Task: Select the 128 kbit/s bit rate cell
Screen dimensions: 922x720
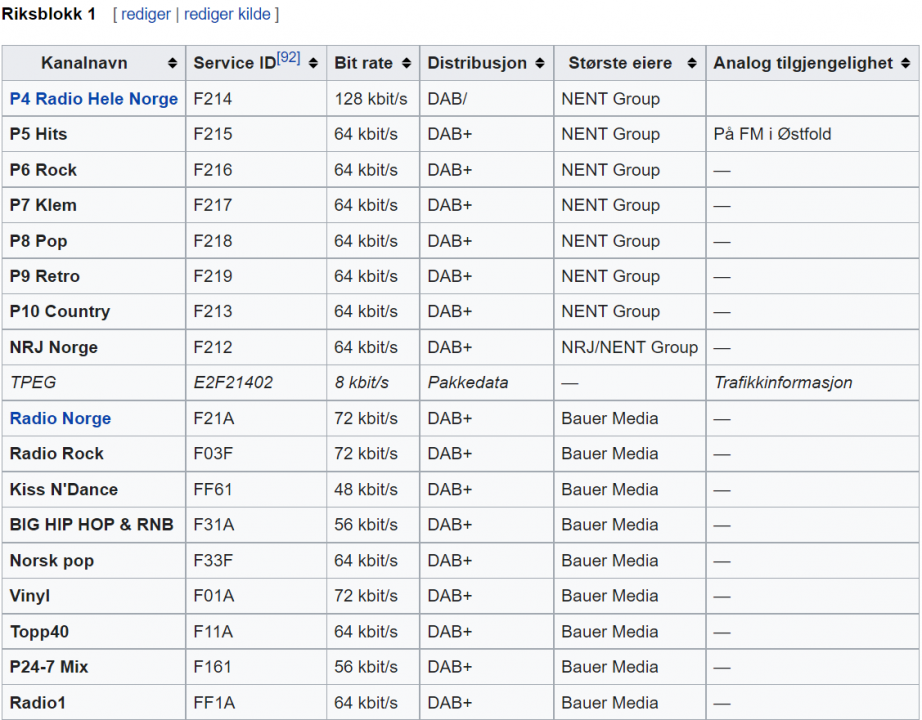Action: 370,99
